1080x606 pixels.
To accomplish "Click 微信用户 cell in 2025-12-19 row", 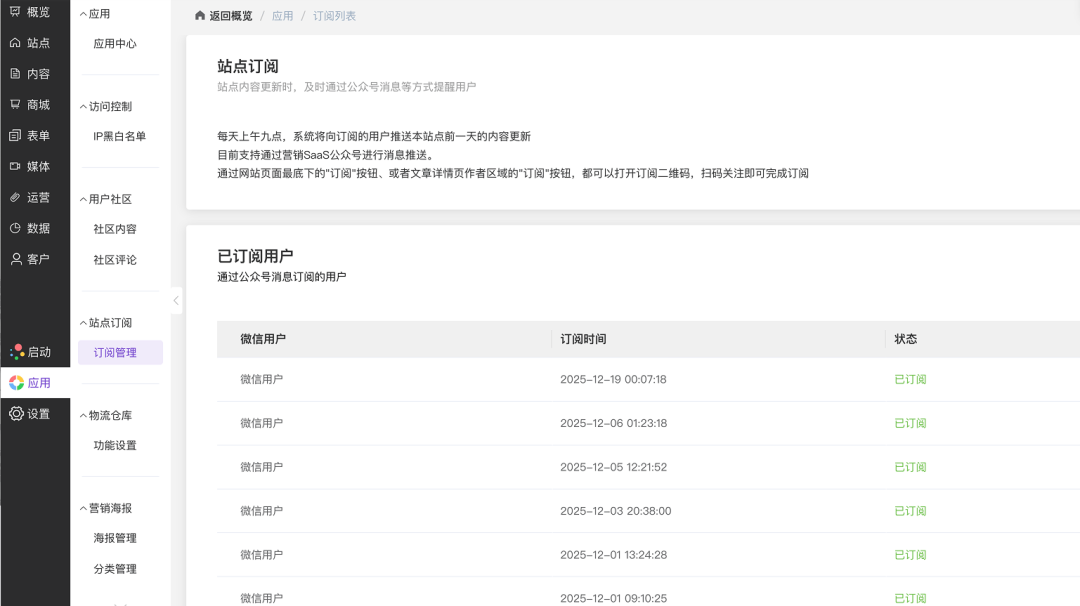I will click(261, 379).
